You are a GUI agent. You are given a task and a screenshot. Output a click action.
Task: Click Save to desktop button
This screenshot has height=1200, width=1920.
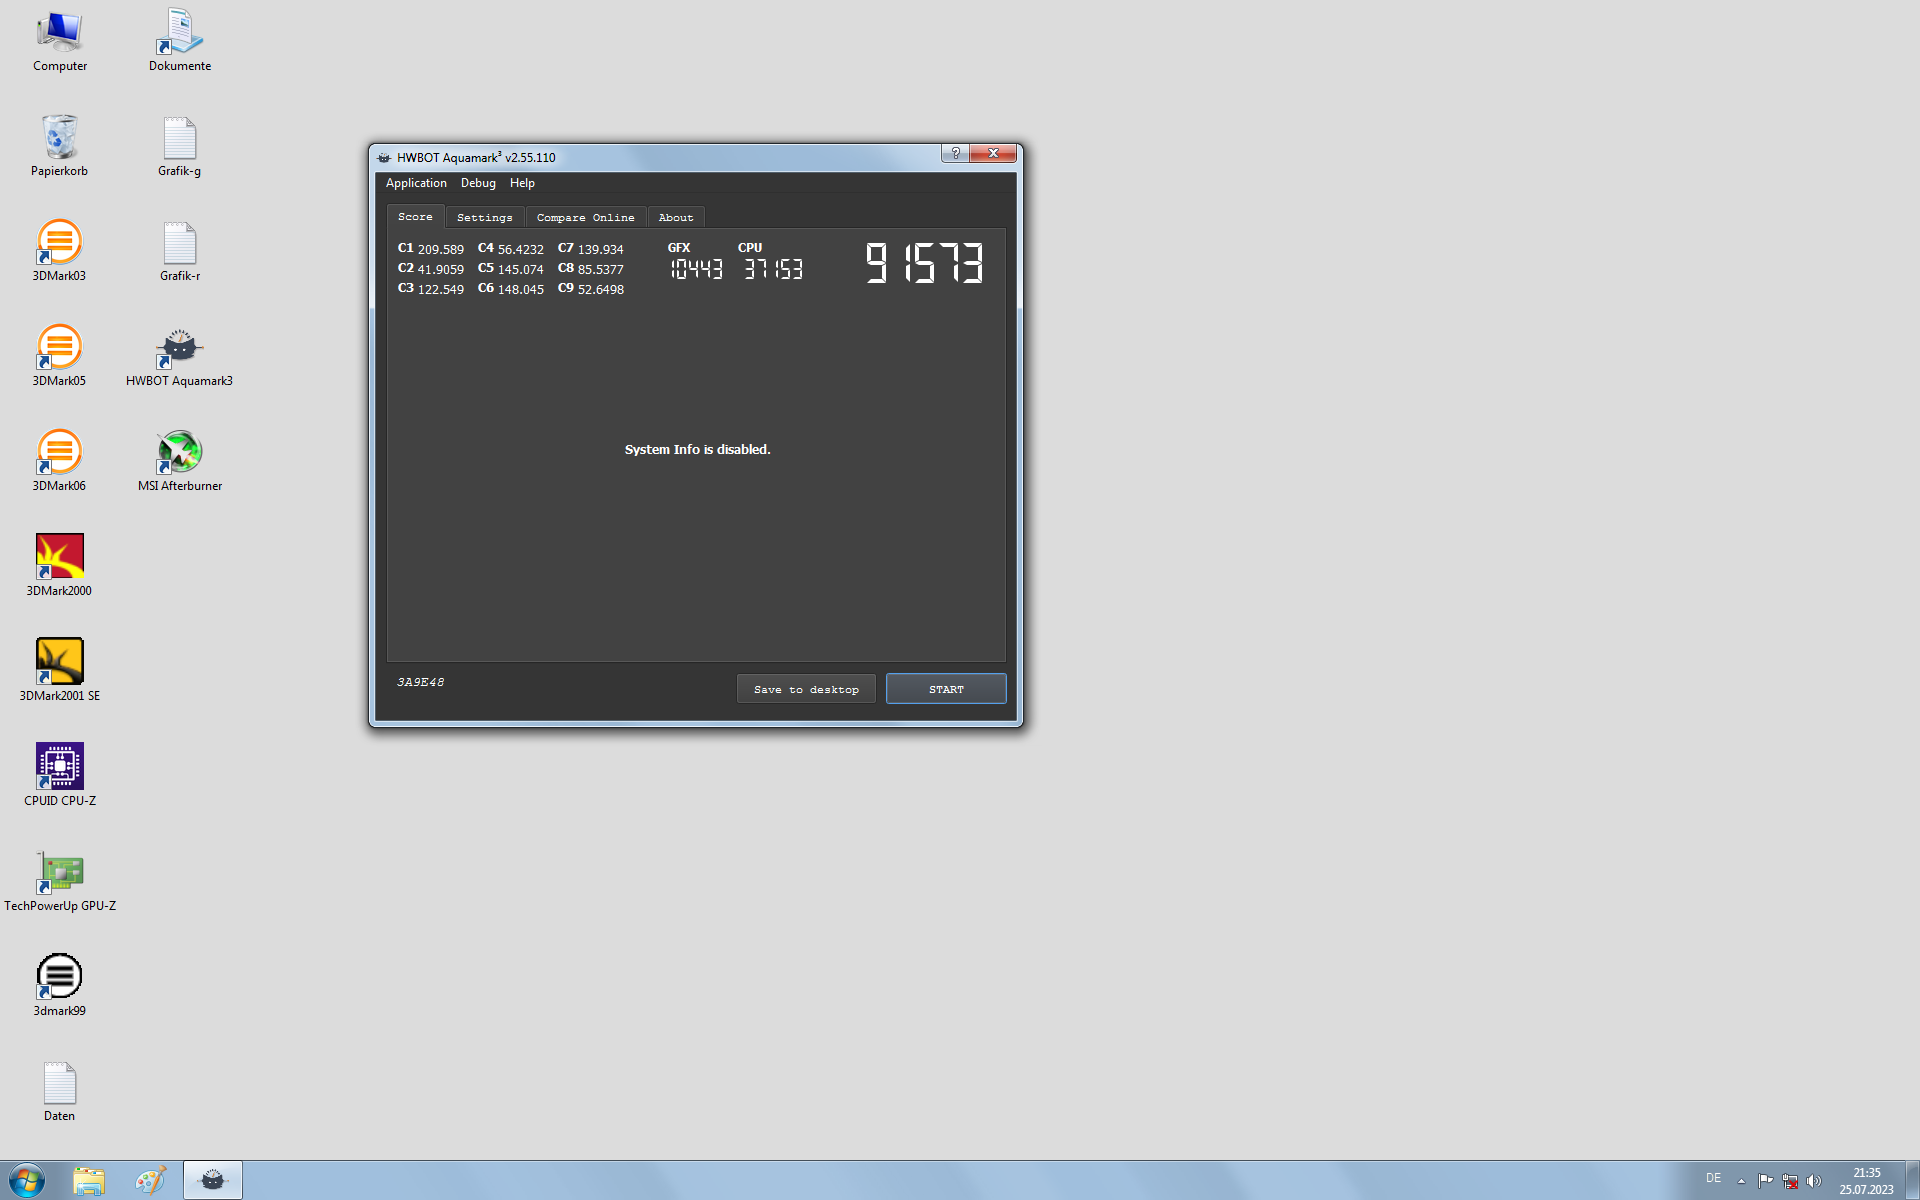point(806,689)
